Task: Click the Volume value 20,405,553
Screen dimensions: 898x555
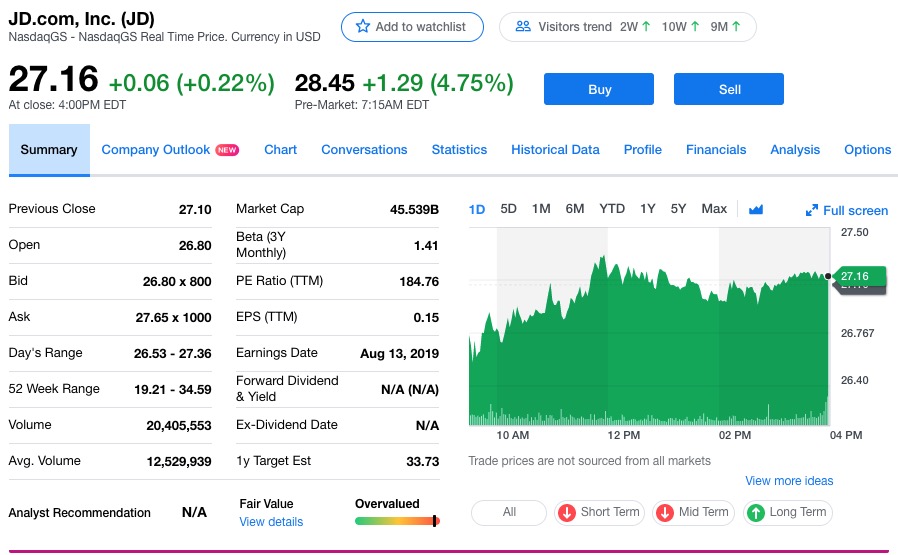Action: 179,426
